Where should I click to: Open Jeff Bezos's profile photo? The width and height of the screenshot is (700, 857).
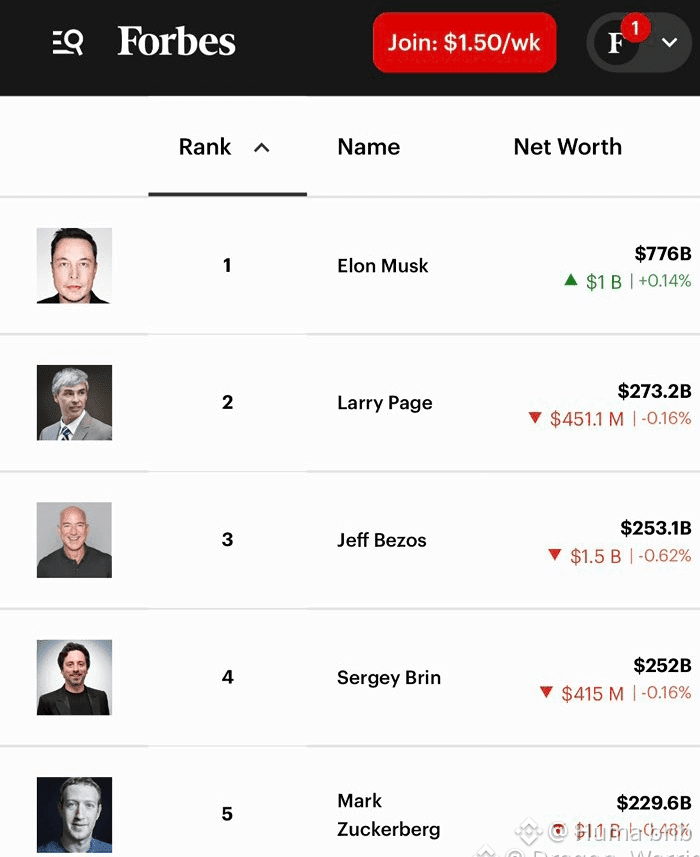click(74, 540)
